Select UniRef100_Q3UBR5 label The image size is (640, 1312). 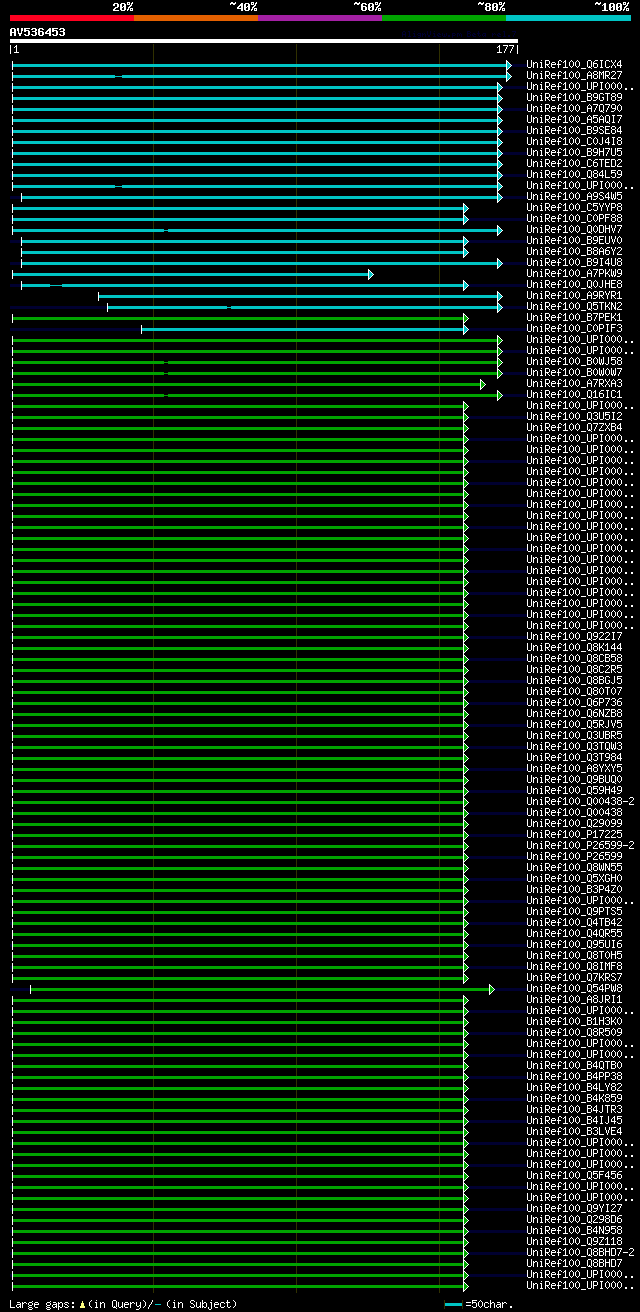[574, 735]
